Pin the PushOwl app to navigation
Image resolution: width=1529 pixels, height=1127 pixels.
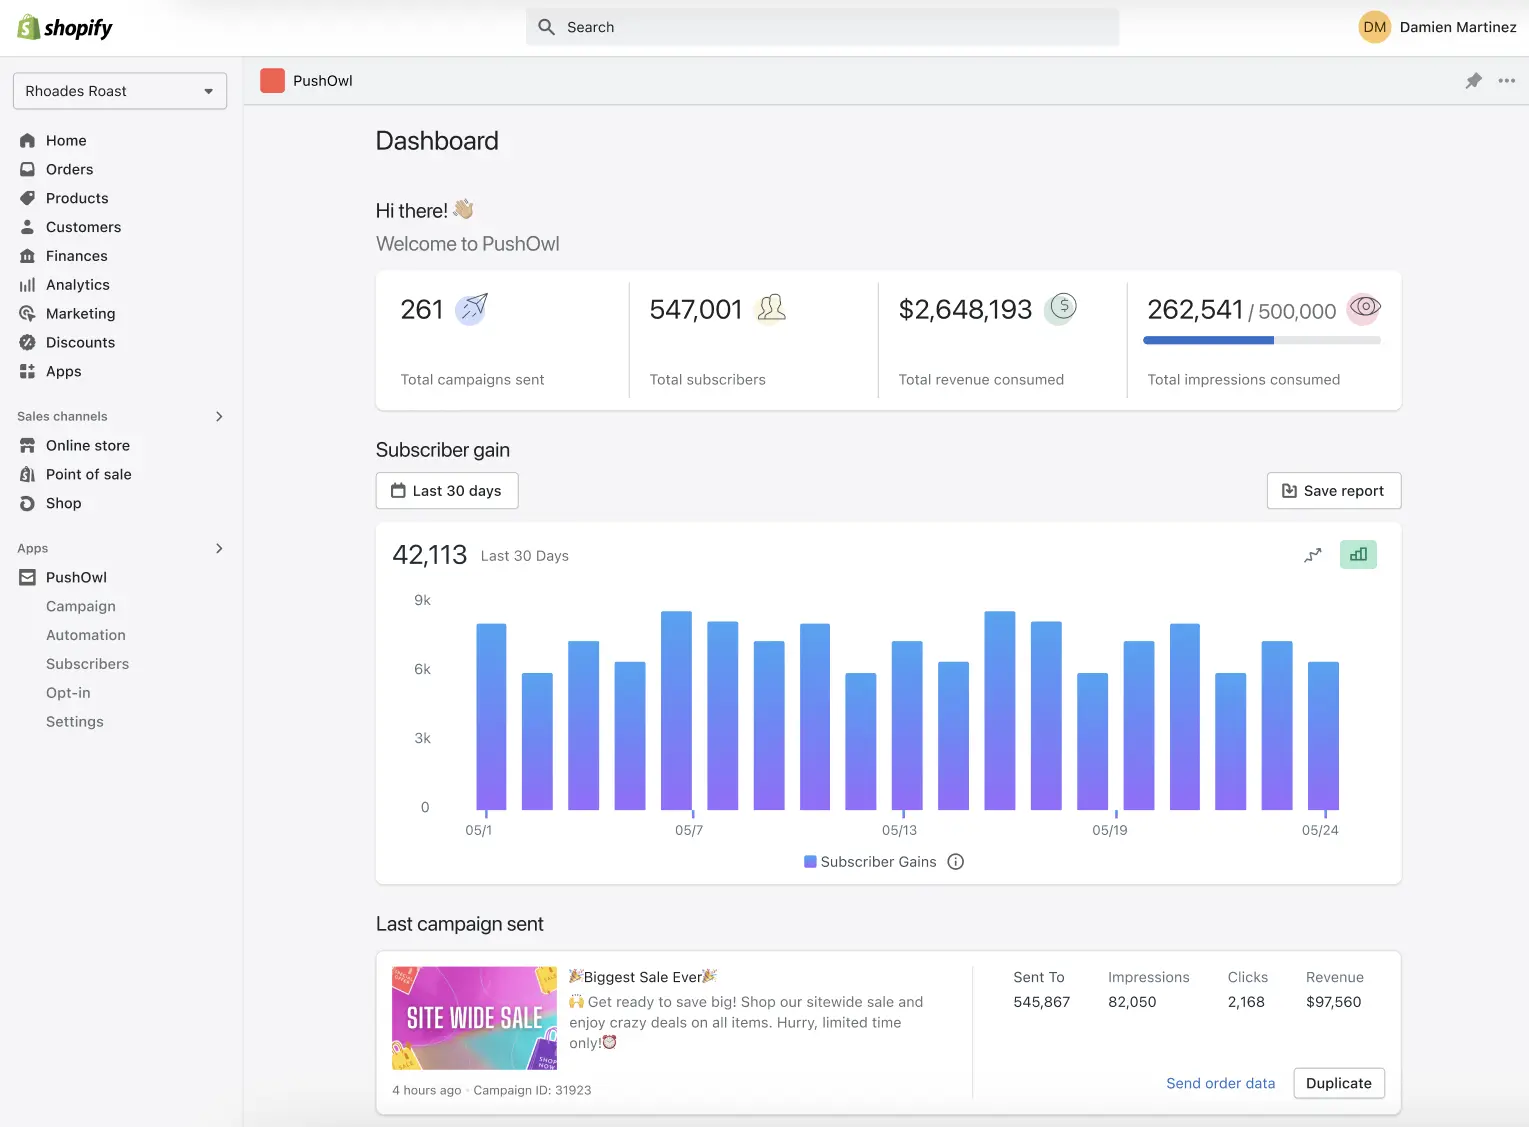point(1473,80)
